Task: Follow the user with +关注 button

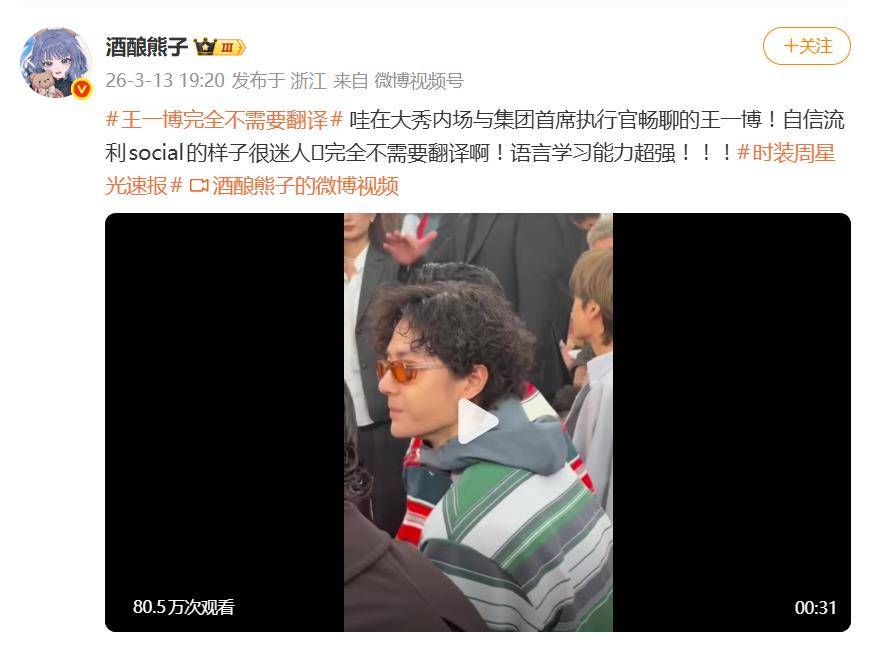Action: (x=806, y=46)
